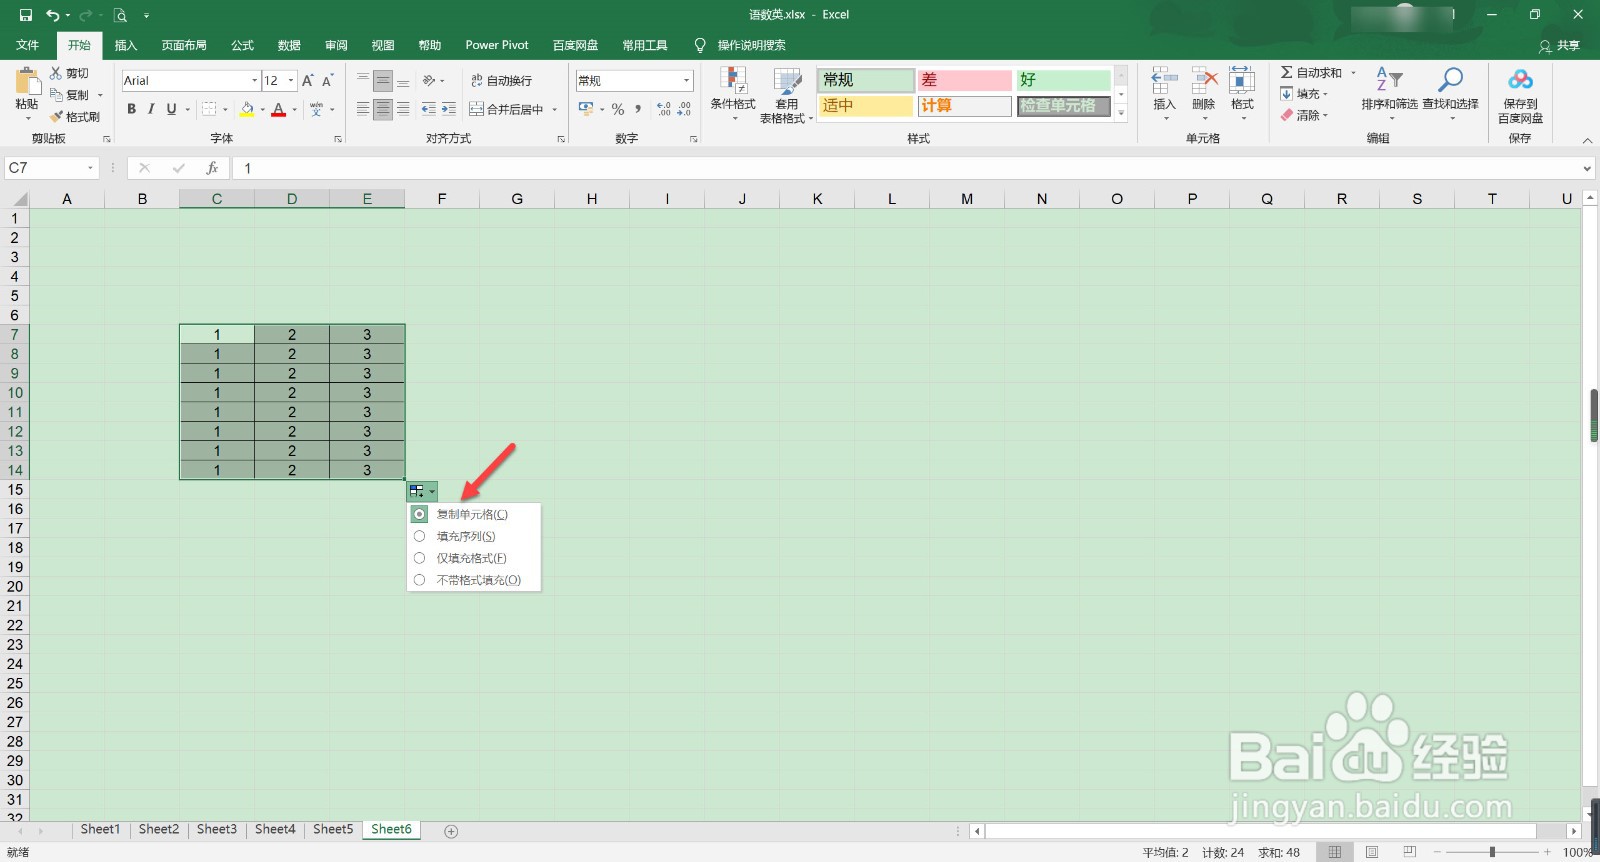Open the File (文件) tab
This screenshot has width=1600, height=862.
pyautogui.click(x=28, y=45)
